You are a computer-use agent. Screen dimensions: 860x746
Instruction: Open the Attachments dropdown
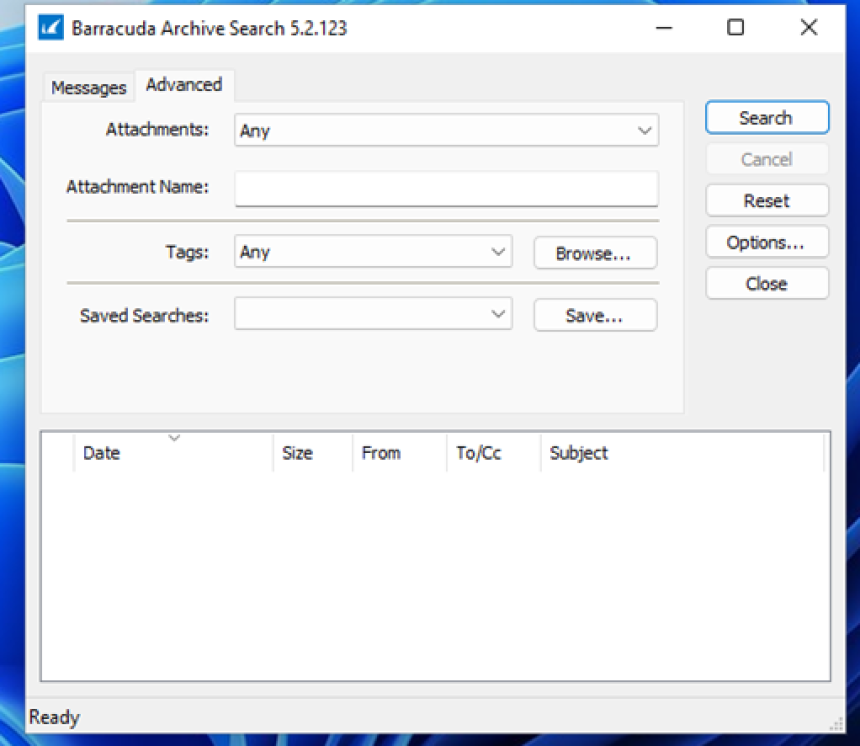click(x=446, y=130)
